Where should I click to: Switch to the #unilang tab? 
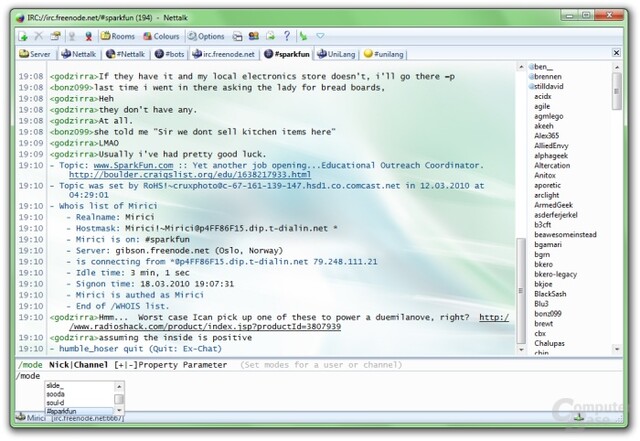click(x=384, y=54)
